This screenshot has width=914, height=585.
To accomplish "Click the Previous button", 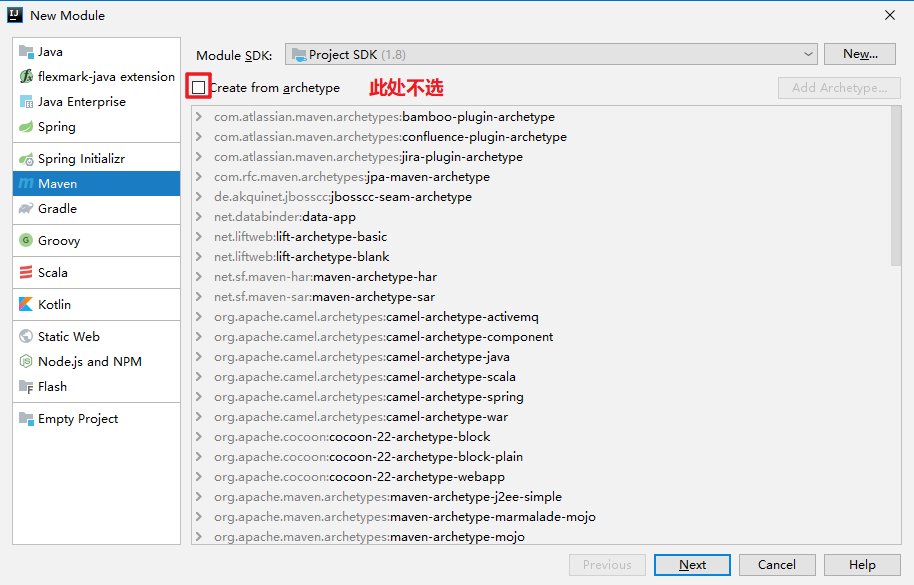I will tap(607, 565).
